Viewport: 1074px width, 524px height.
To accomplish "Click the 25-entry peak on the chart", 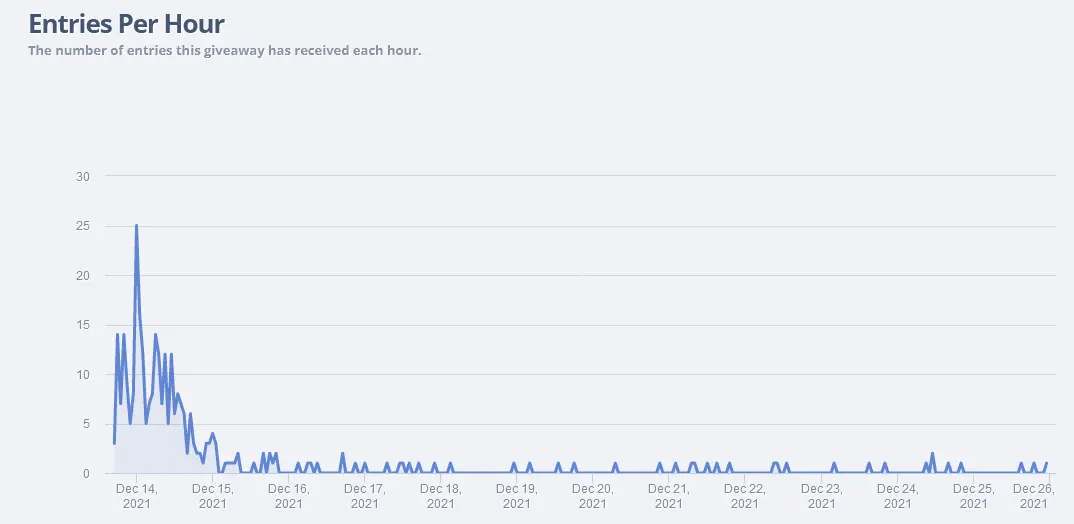I will [136, 225].
